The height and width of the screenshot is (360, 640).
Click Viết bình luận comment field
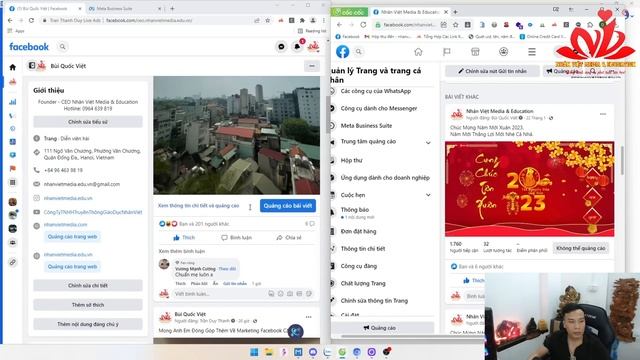243,293
